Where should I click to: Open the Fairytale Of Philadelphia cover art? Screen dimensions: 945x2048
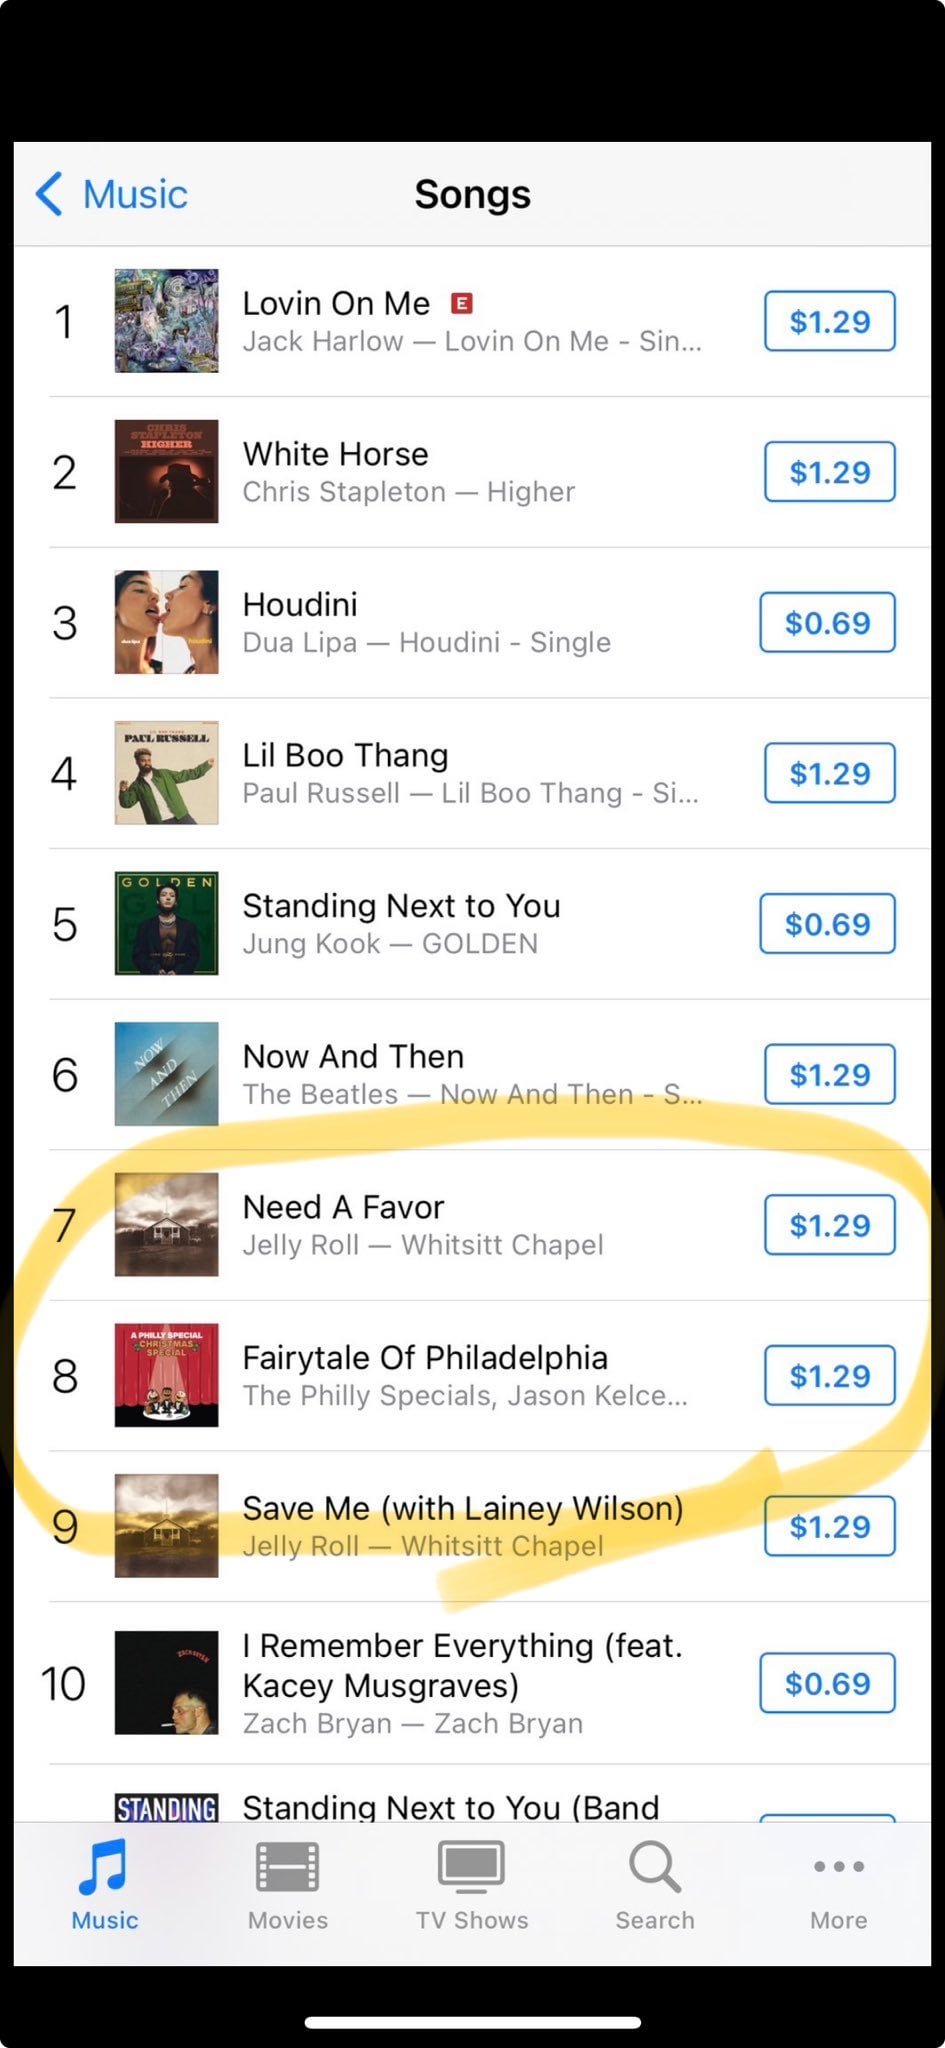[x=166, y=1375]
